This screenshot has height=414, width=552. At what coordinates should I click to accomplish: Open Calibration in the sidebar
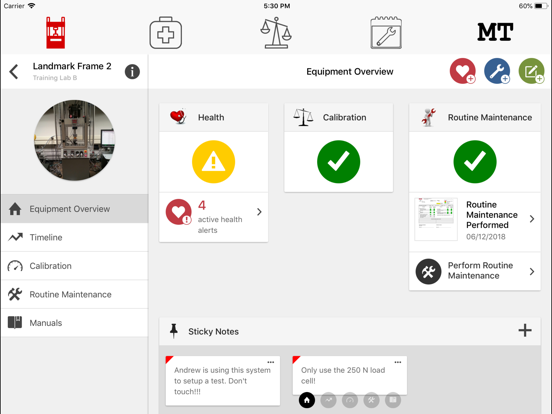coord(75,266)
